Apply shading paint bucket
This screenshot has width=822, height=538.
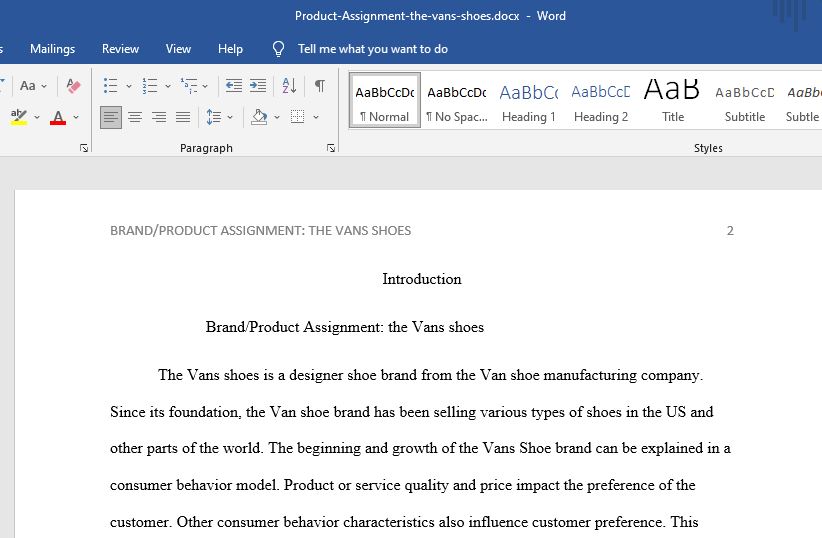(259, 117)
